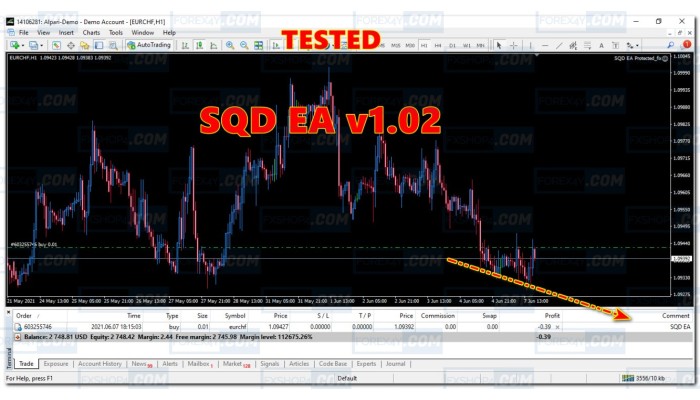The width and height of the screenshot is (700, 400).
Task: Click the Default profile in status bar
Action: 347,378
